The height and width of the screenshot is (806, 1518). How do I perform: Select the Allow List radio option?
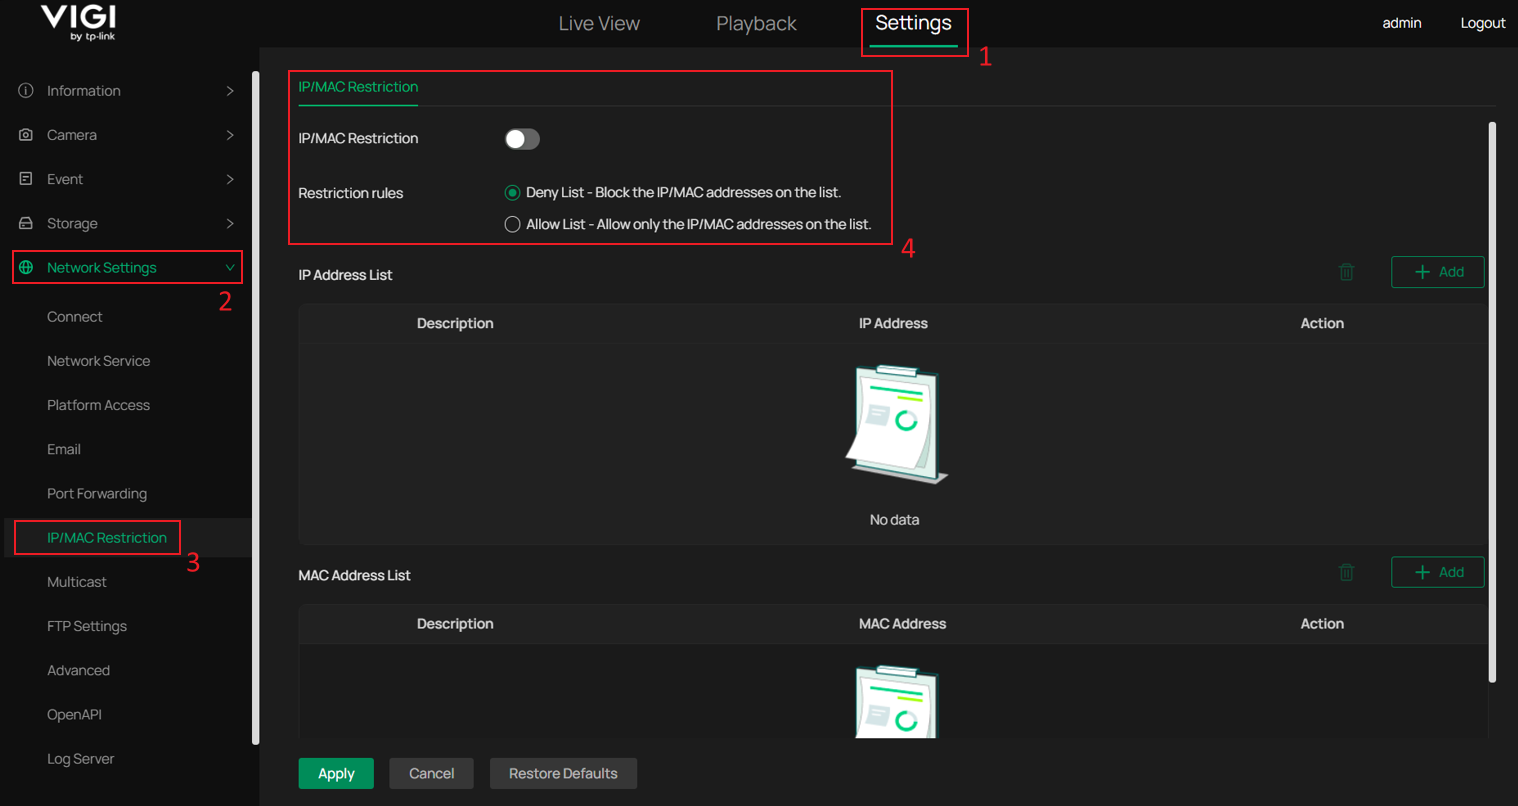coord(512,225)
